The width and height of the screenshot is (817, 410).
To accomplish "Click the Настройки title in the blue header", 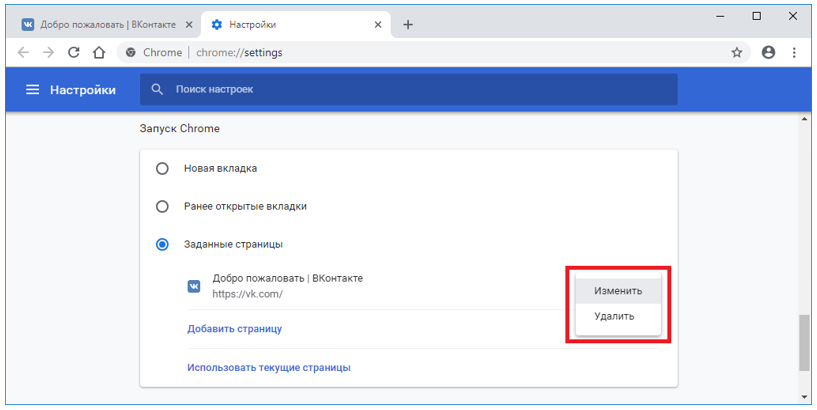I will (83, 90).
